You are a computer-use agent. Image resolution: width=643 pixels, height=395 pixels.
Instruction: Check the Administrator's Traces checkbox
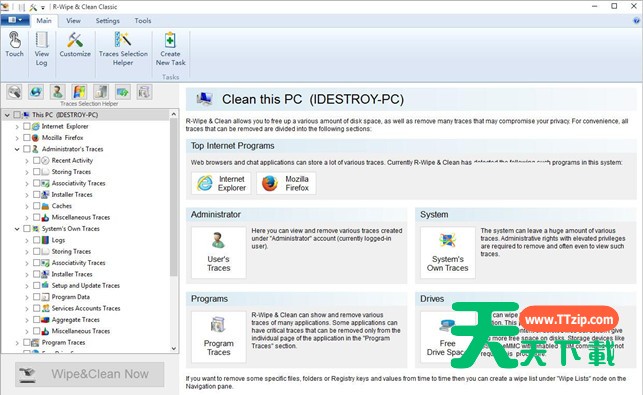(x=27, y=149)
